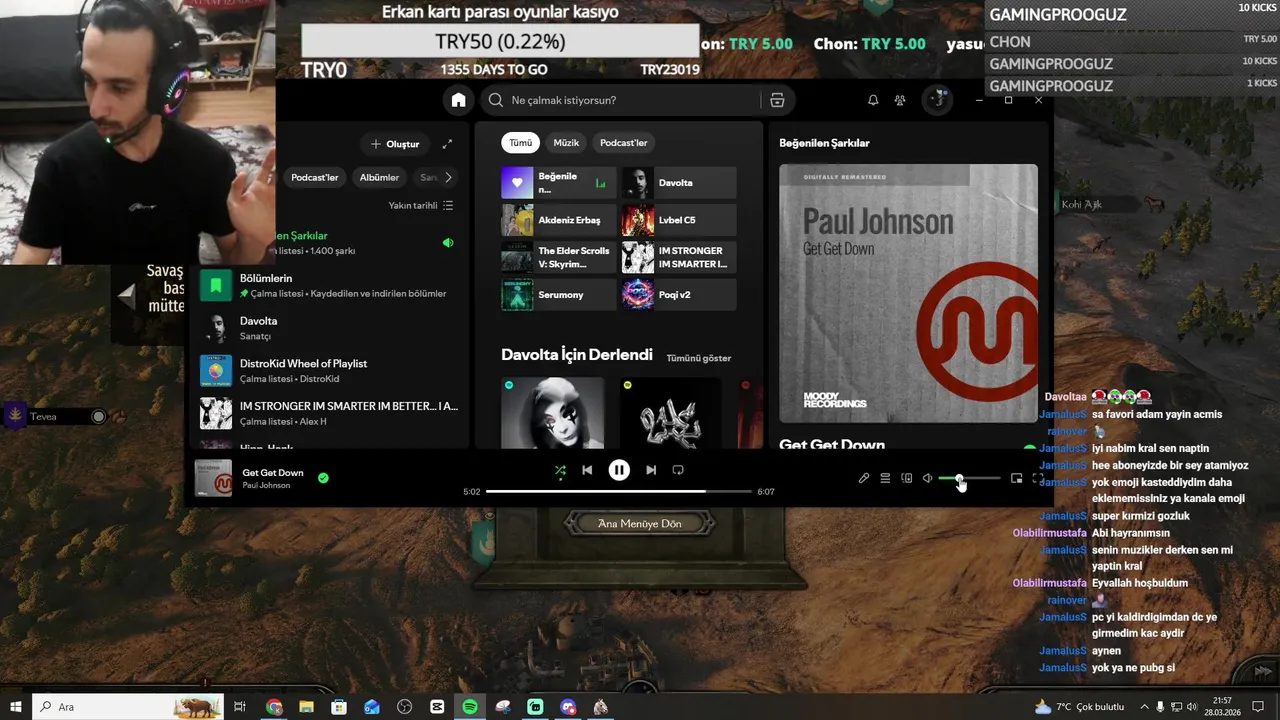Open Akdeniz Erbaş tile
Screen dimensions: 1280x720
pyautogui.click(x=559, y=220)
